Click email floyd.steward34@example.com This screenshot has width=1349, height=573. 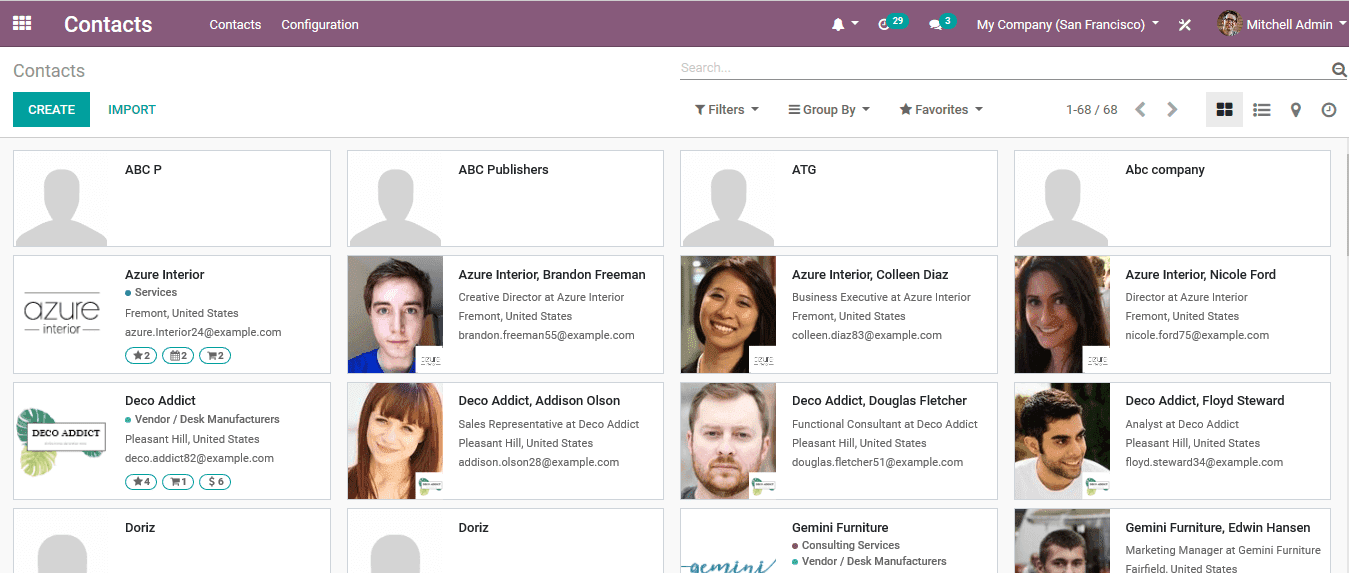pos(1204,463)
